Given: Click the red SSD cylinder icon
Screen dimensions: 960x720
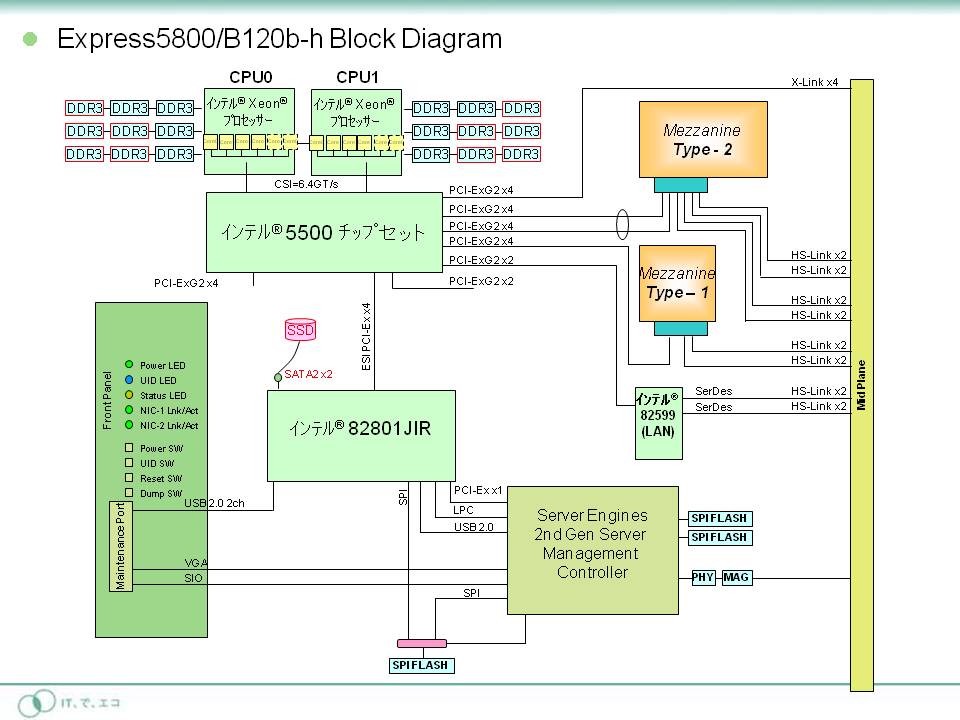Looking at the screenshot, I should point(299,330).
